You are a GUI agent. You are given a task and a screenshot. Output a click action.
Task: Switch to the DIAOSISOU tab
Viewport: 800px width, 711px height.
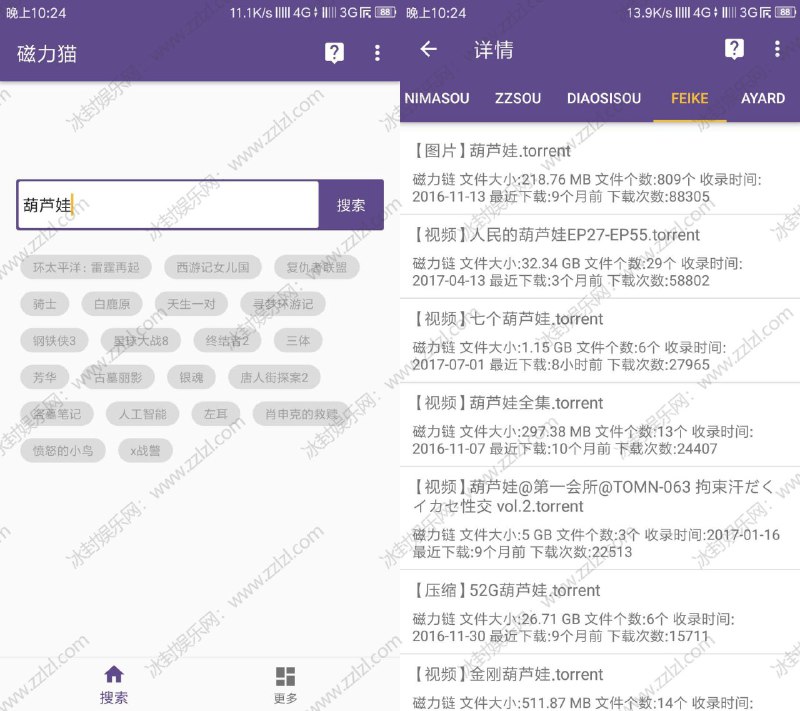(604, 98)
